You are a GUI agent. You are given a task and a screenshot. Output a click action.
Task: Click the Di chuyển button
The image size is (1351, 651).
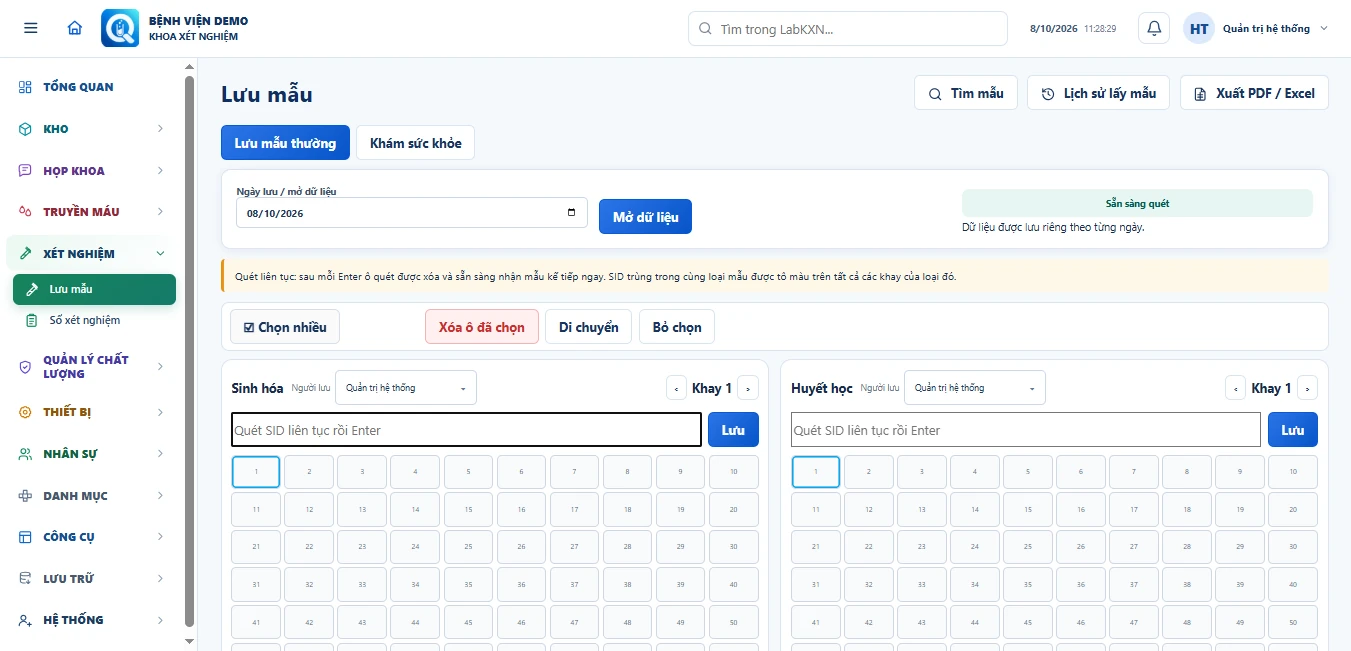pos(588,327)
